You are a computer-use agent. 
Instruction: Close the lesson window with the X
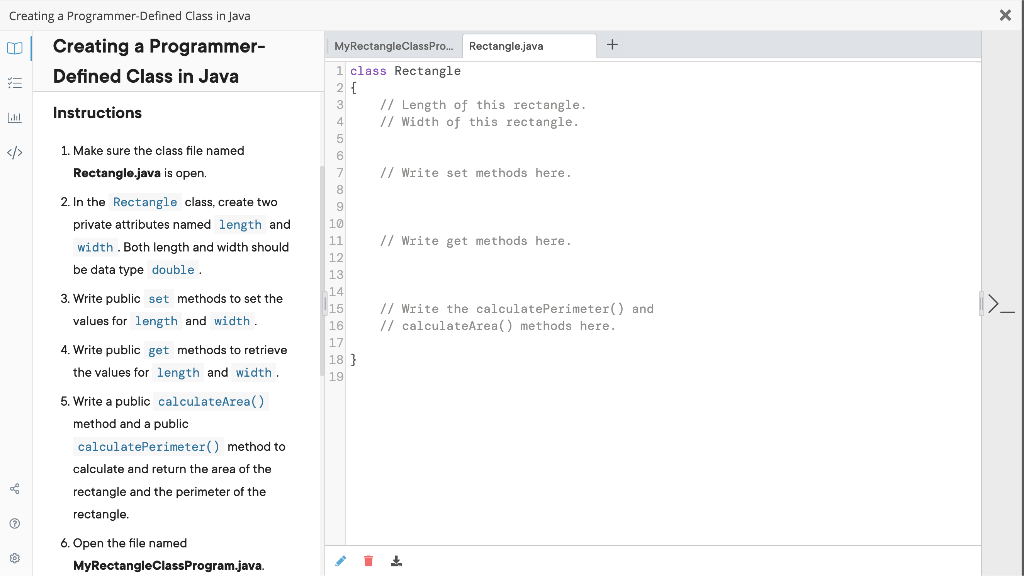pos(1007,15)
